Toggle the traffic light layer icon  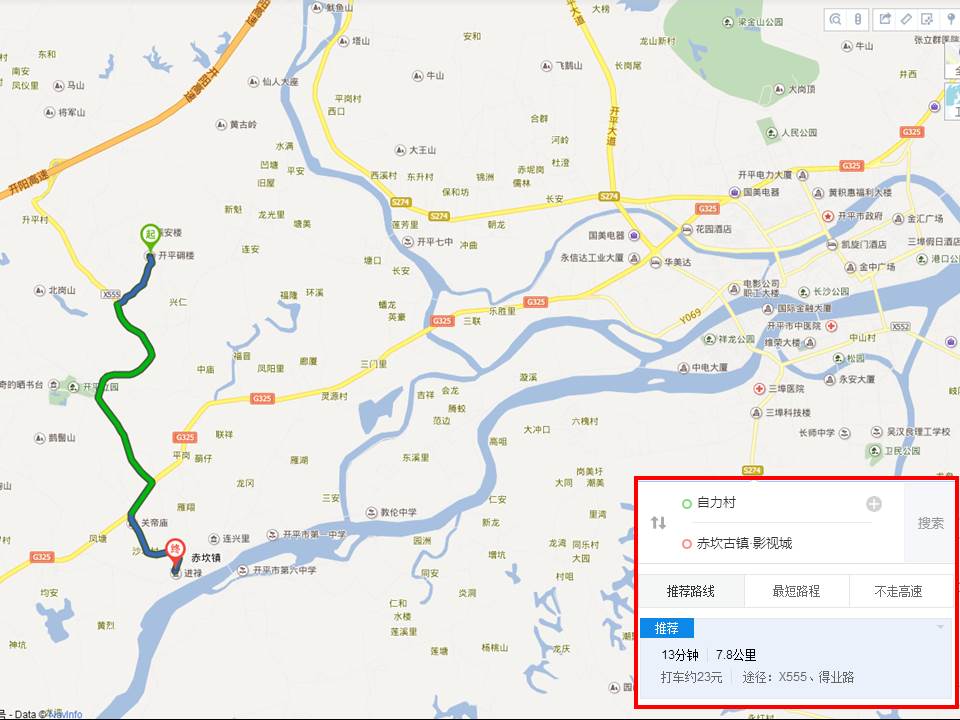(x=858, y=20)
